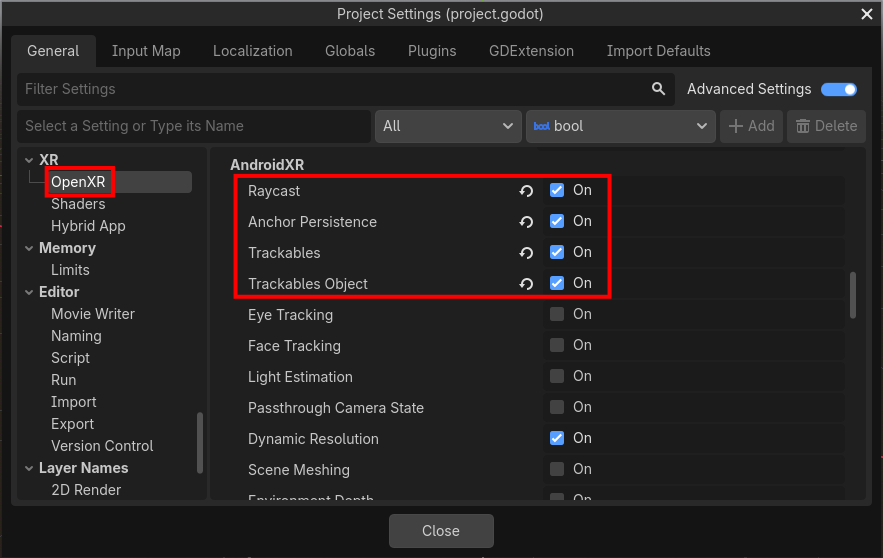Select Shaders in the category tree
The height and width of the screenshot is (558, 883).
tap(78, 204)
